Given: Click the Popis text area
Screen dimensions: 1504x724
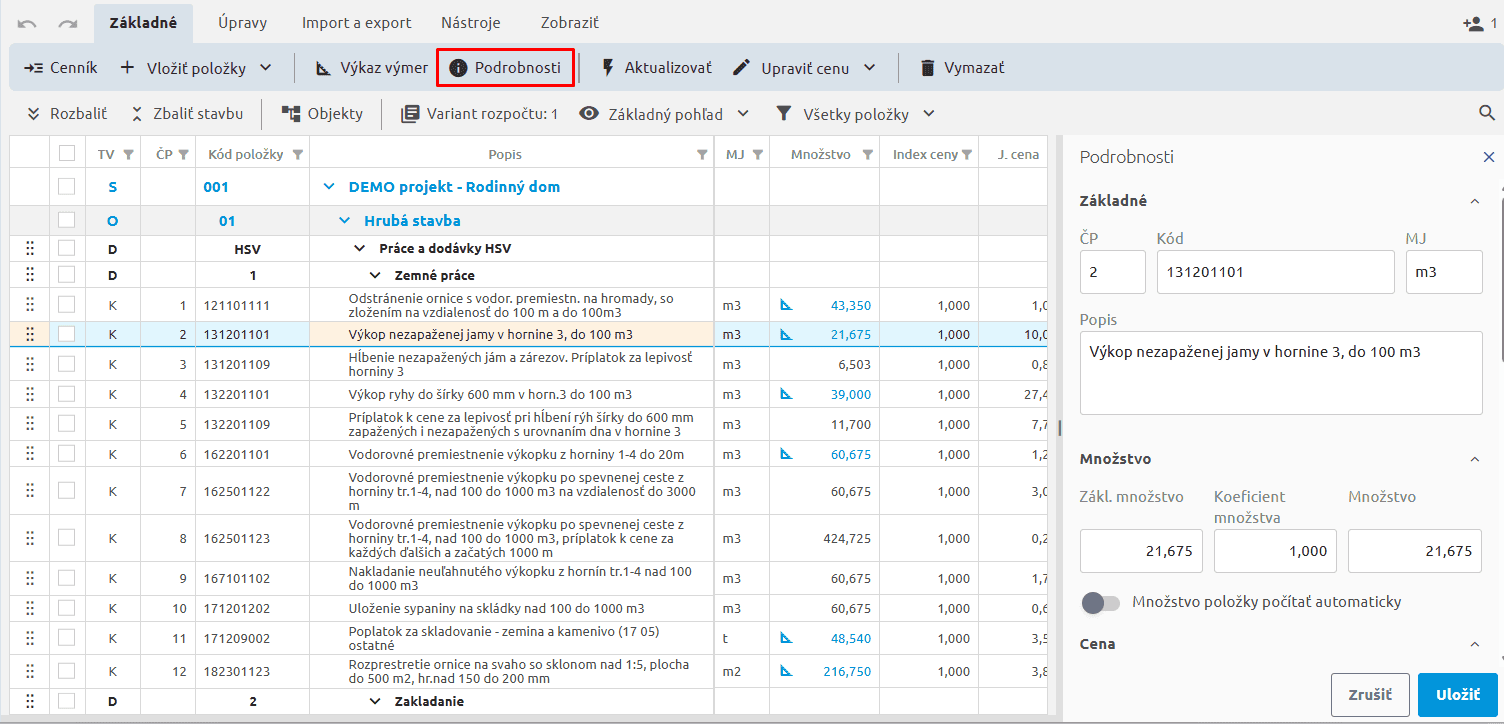Looking at the screenshot, I should [x=1281, y=373].
